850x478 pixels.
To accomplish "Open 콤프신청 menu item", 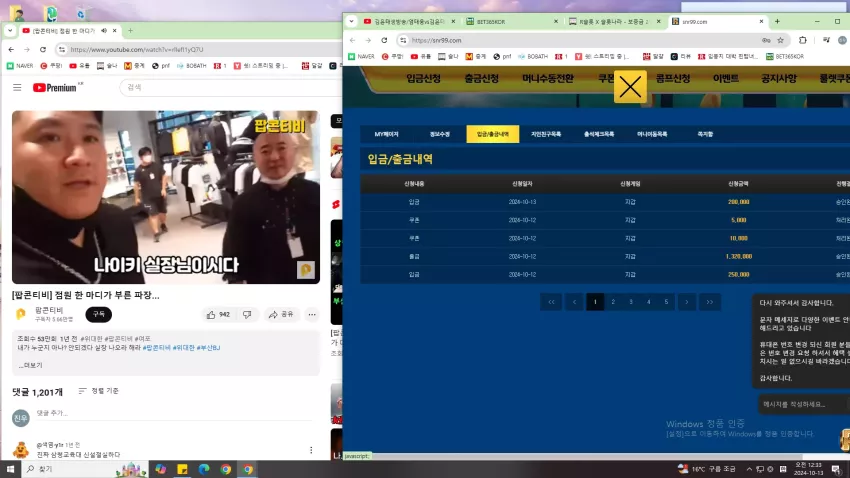I will click(x=673, y=79).
